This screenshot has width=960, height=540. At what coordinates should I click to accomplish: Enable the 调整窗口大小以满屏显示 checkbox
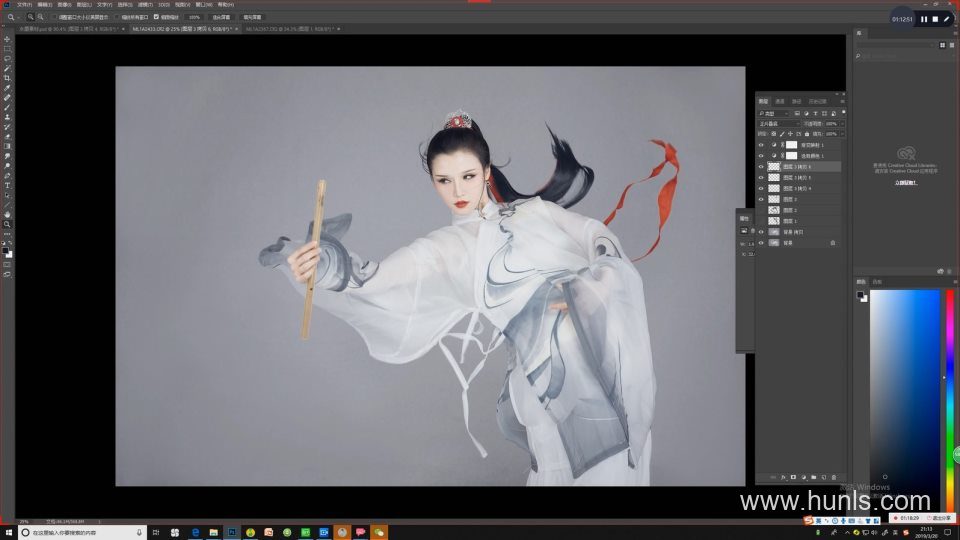coord(54,17)
